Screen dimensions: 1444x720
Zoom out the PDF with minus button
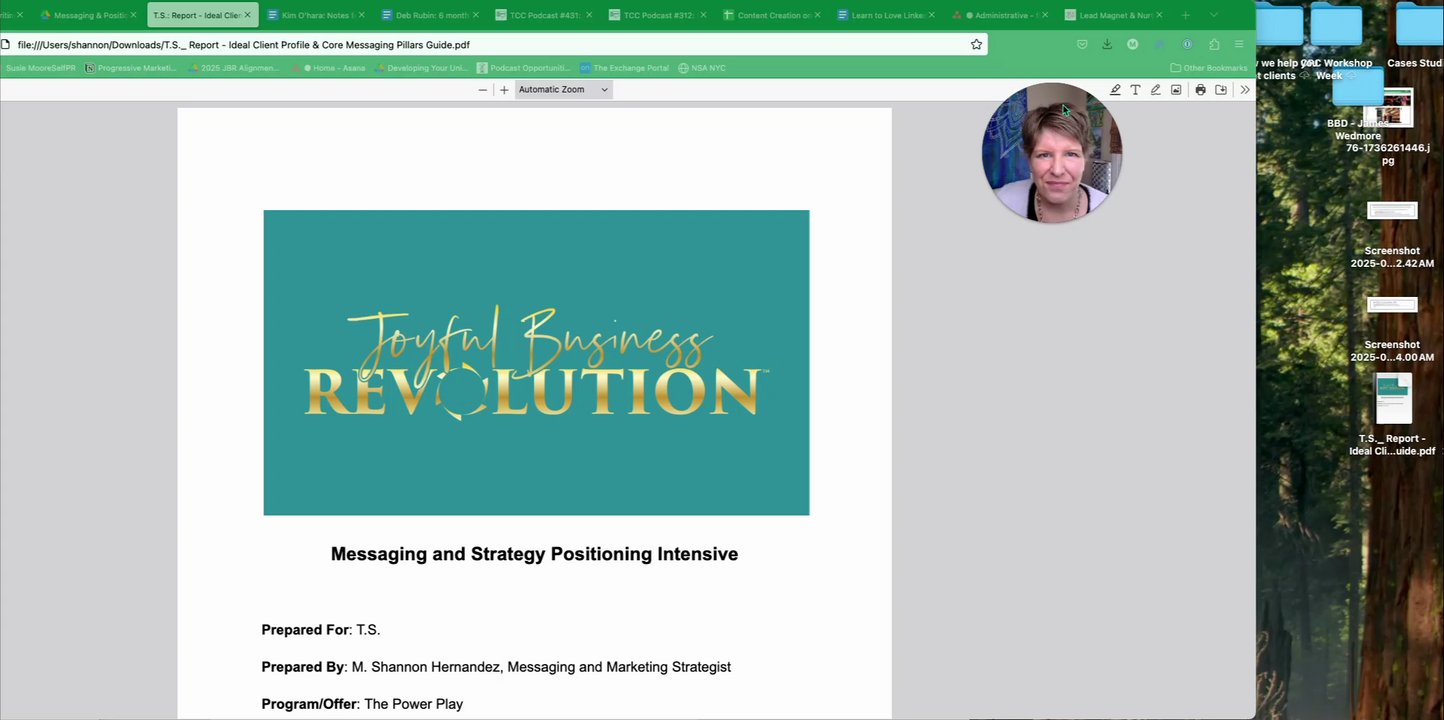coord(482,90)
